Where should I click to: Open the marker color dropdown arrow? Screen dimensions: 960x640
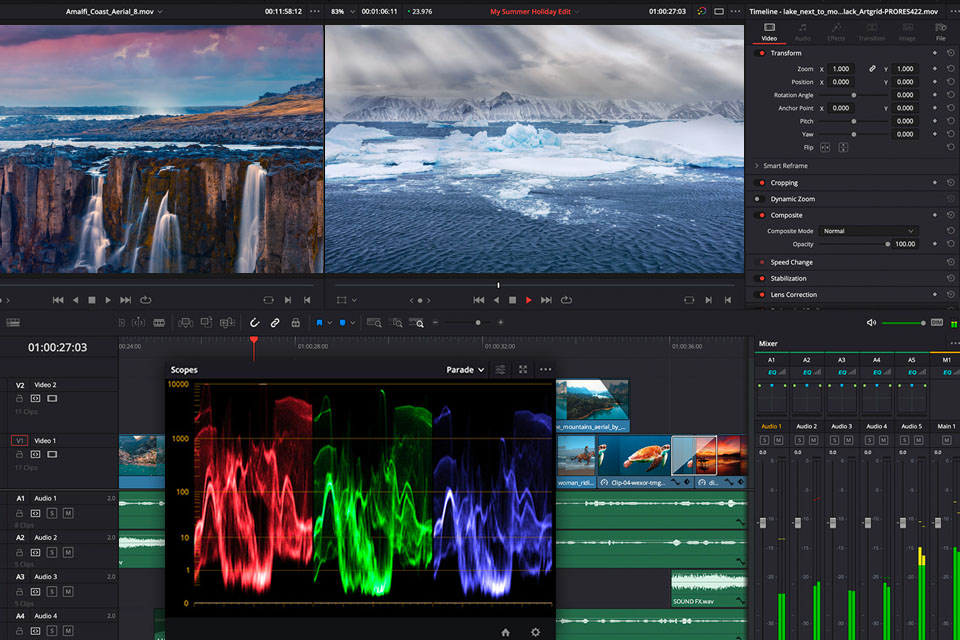coord(353,323)
